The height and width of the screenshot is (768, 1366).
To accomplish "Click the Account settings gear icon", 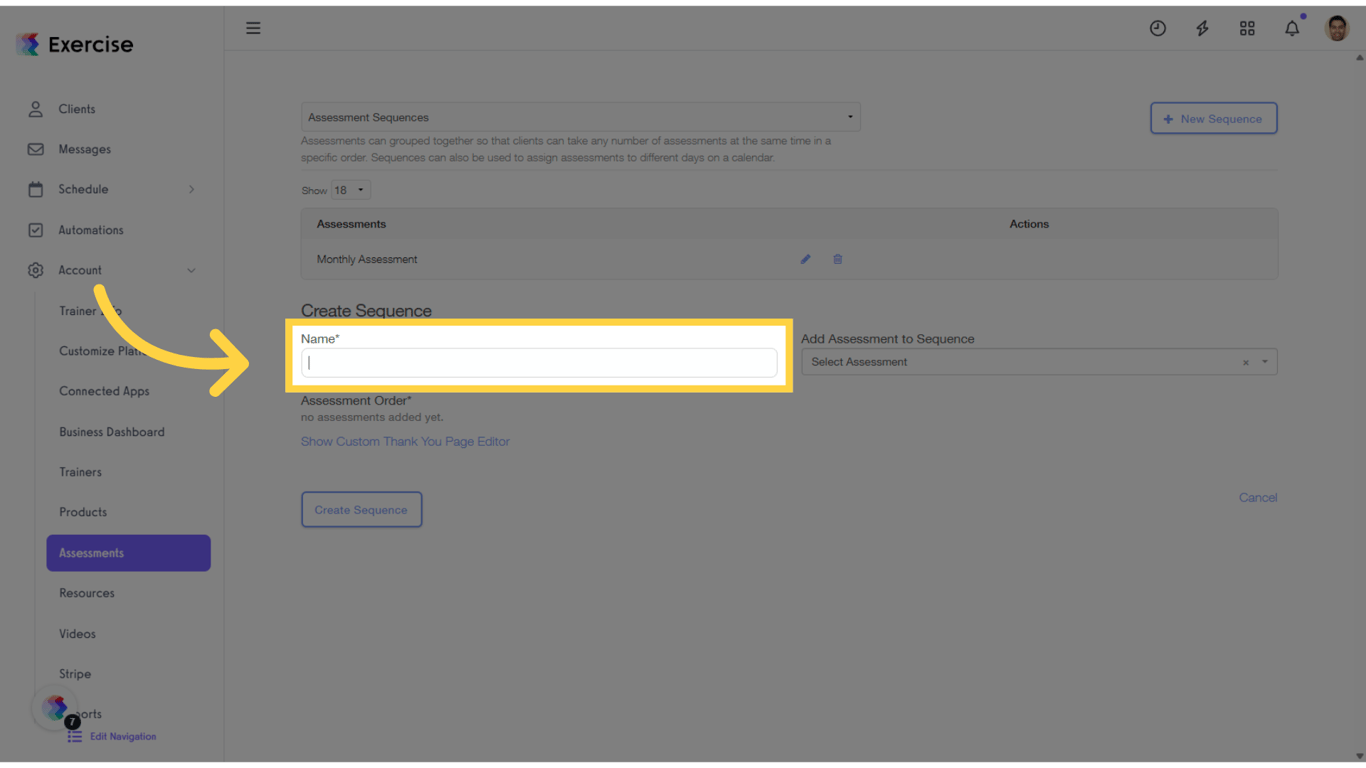I will (x=34, y=270).
